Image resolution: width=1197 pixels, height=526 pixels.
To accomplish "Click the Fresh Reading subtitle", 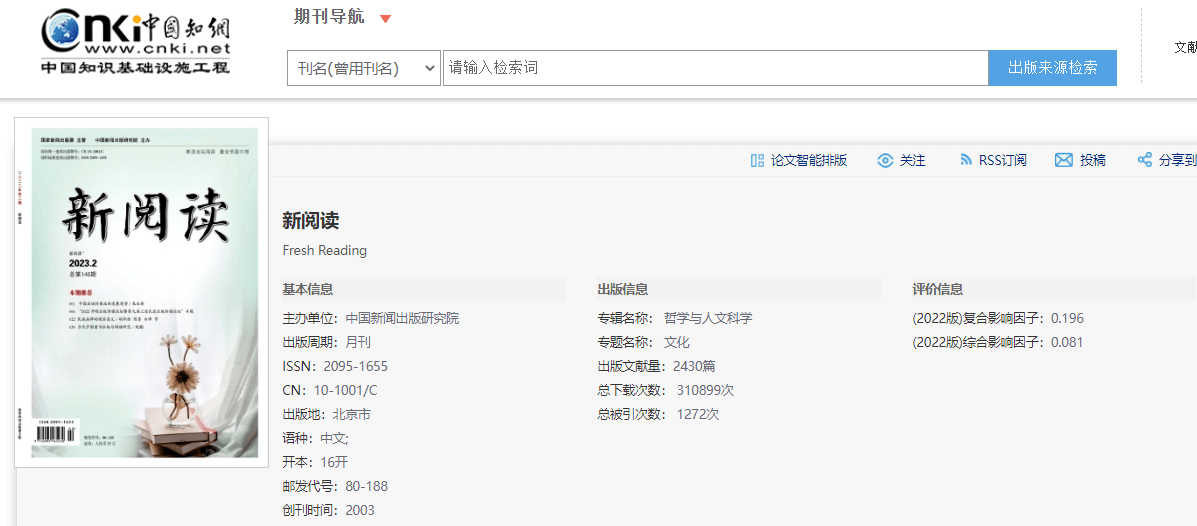I will (x=324, y=250).
